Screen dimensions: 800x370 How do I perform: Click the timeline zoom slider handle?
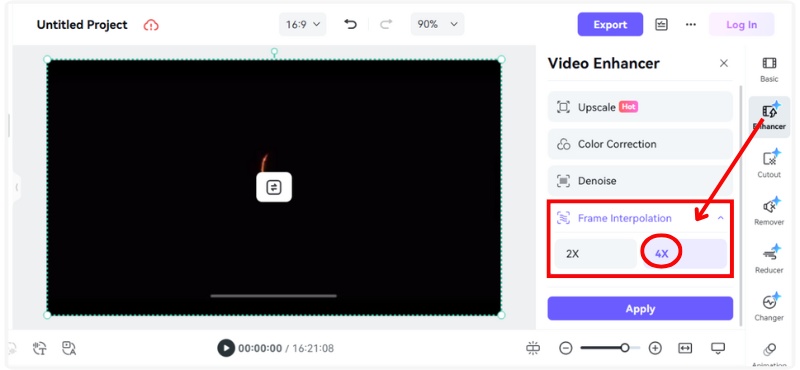pyautogui.click(x=624, y=348)
